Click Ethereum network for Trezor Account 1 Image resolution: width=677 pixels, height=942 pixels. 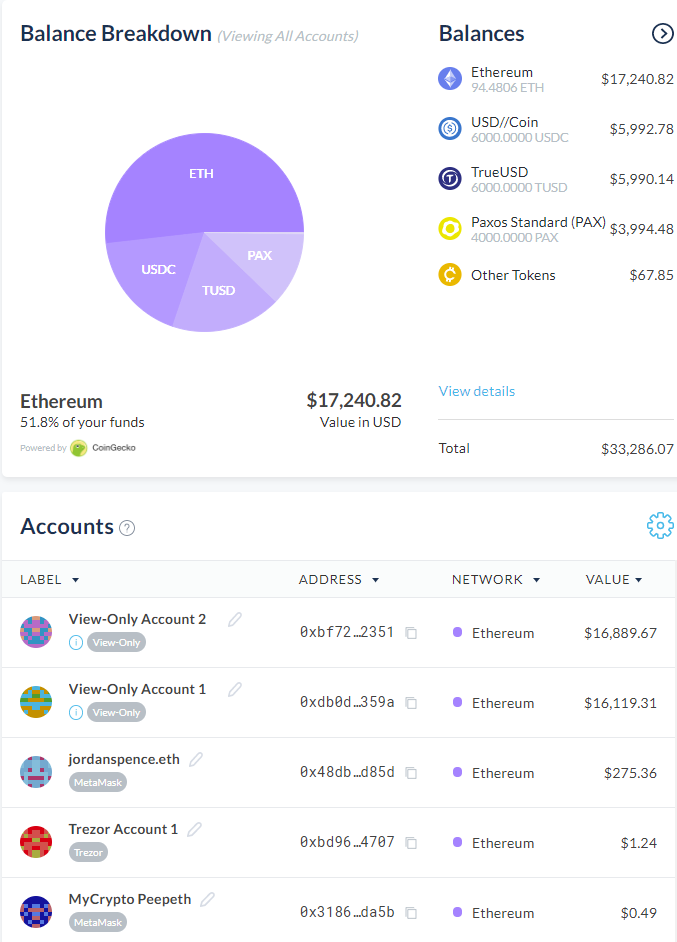click(x=493, y=843)
